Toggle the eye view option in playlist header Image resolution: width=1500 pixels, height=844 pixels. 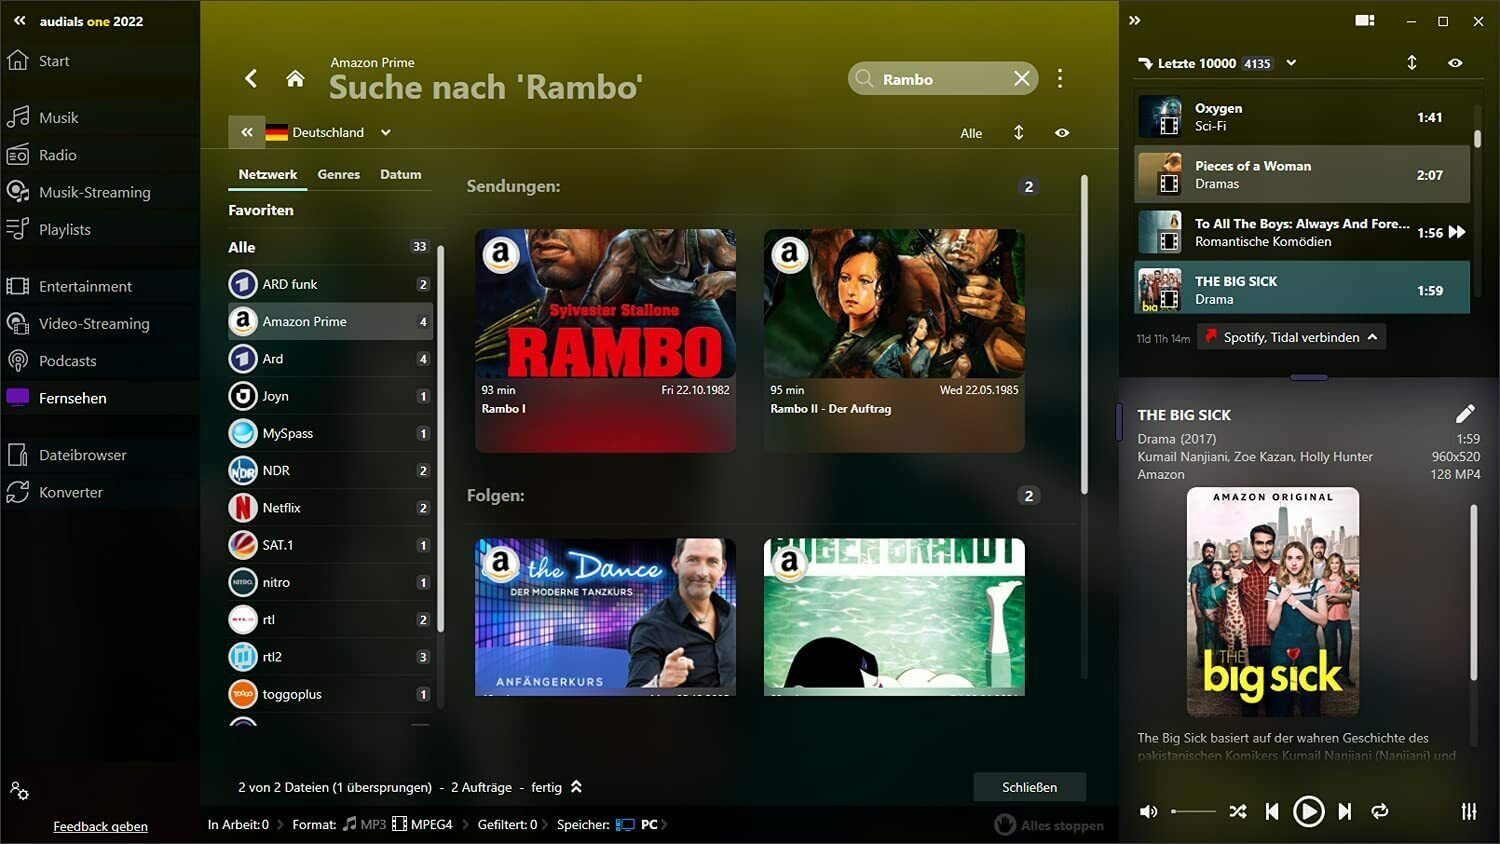(1455, 63)
